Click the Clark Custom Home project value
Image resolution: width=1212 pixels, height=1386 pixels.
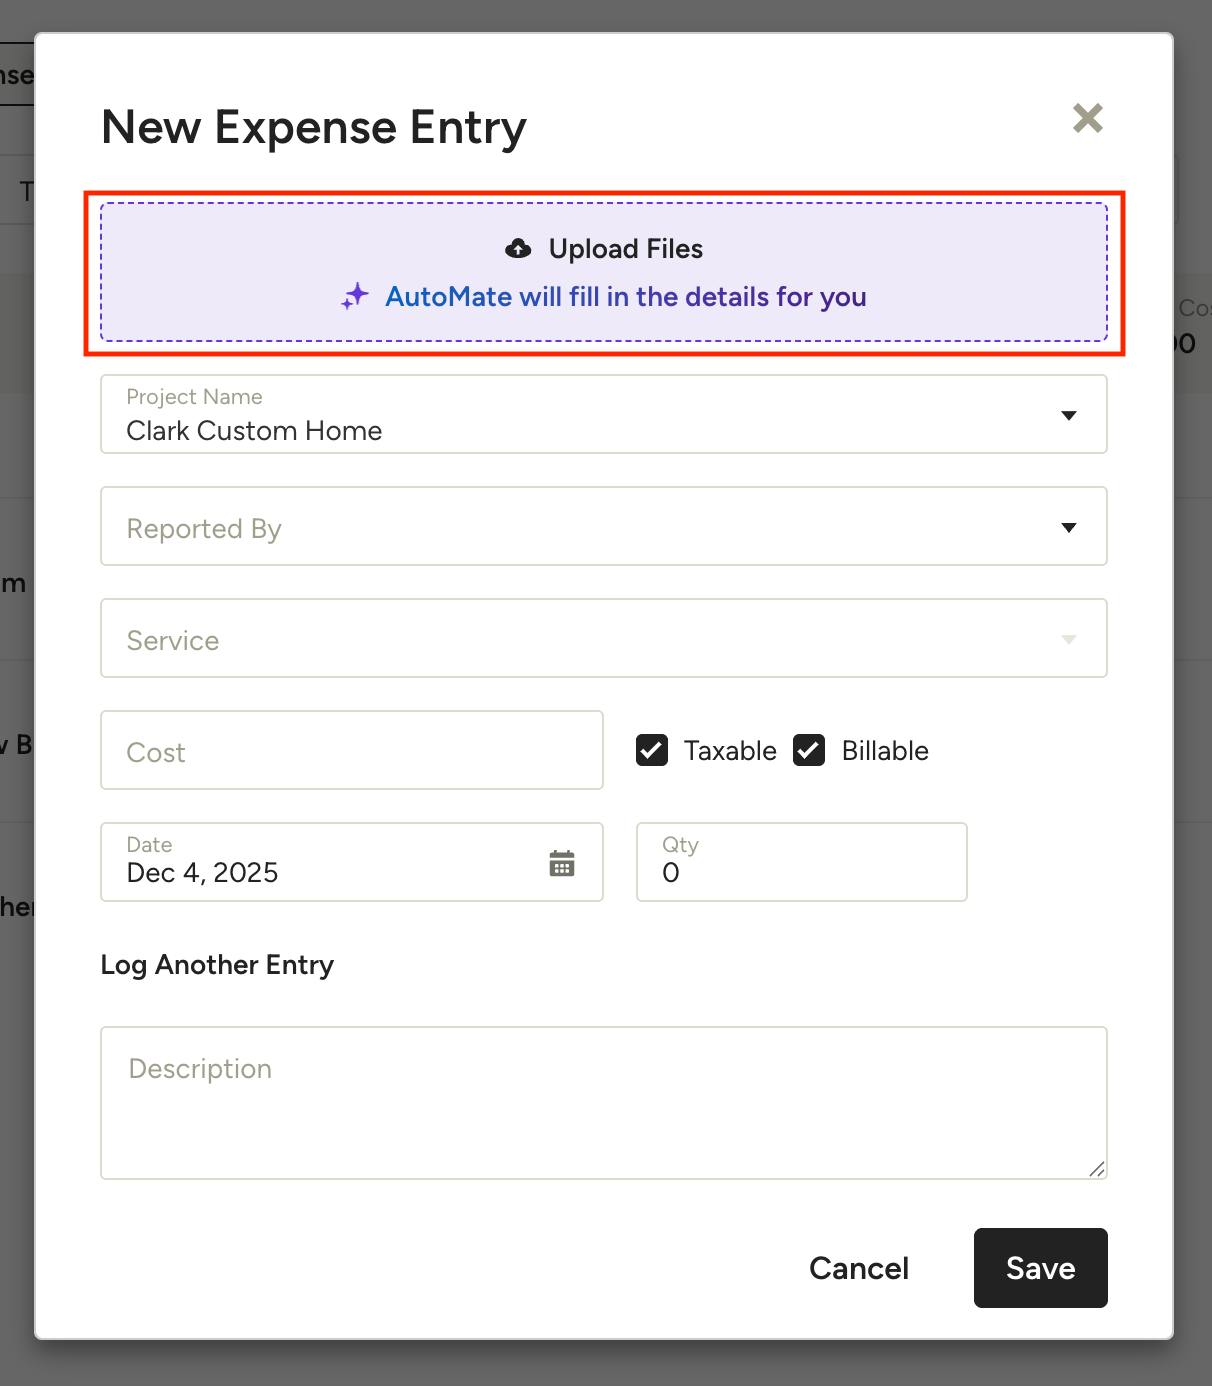click(x=254, y=431)
